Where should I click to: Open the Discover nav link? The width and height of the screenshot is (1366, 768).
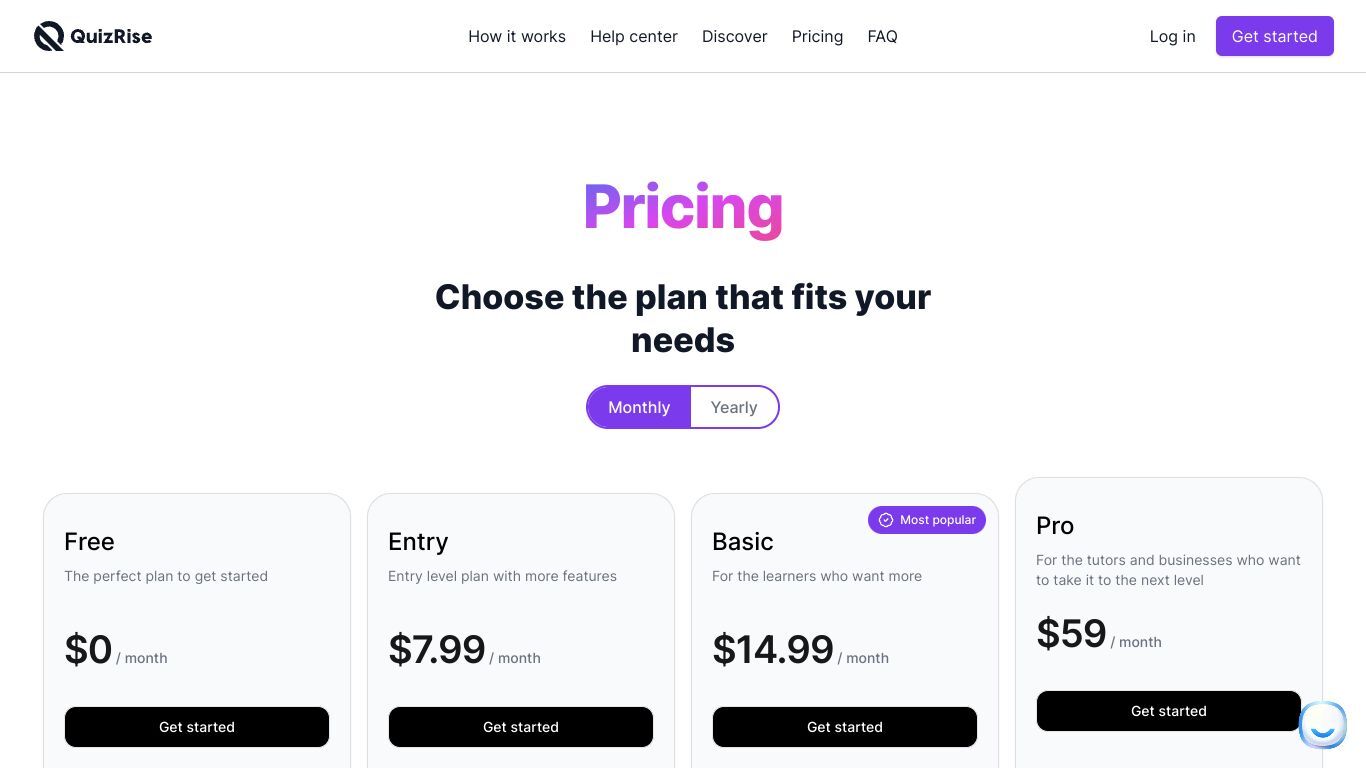(x=735, y=36)
